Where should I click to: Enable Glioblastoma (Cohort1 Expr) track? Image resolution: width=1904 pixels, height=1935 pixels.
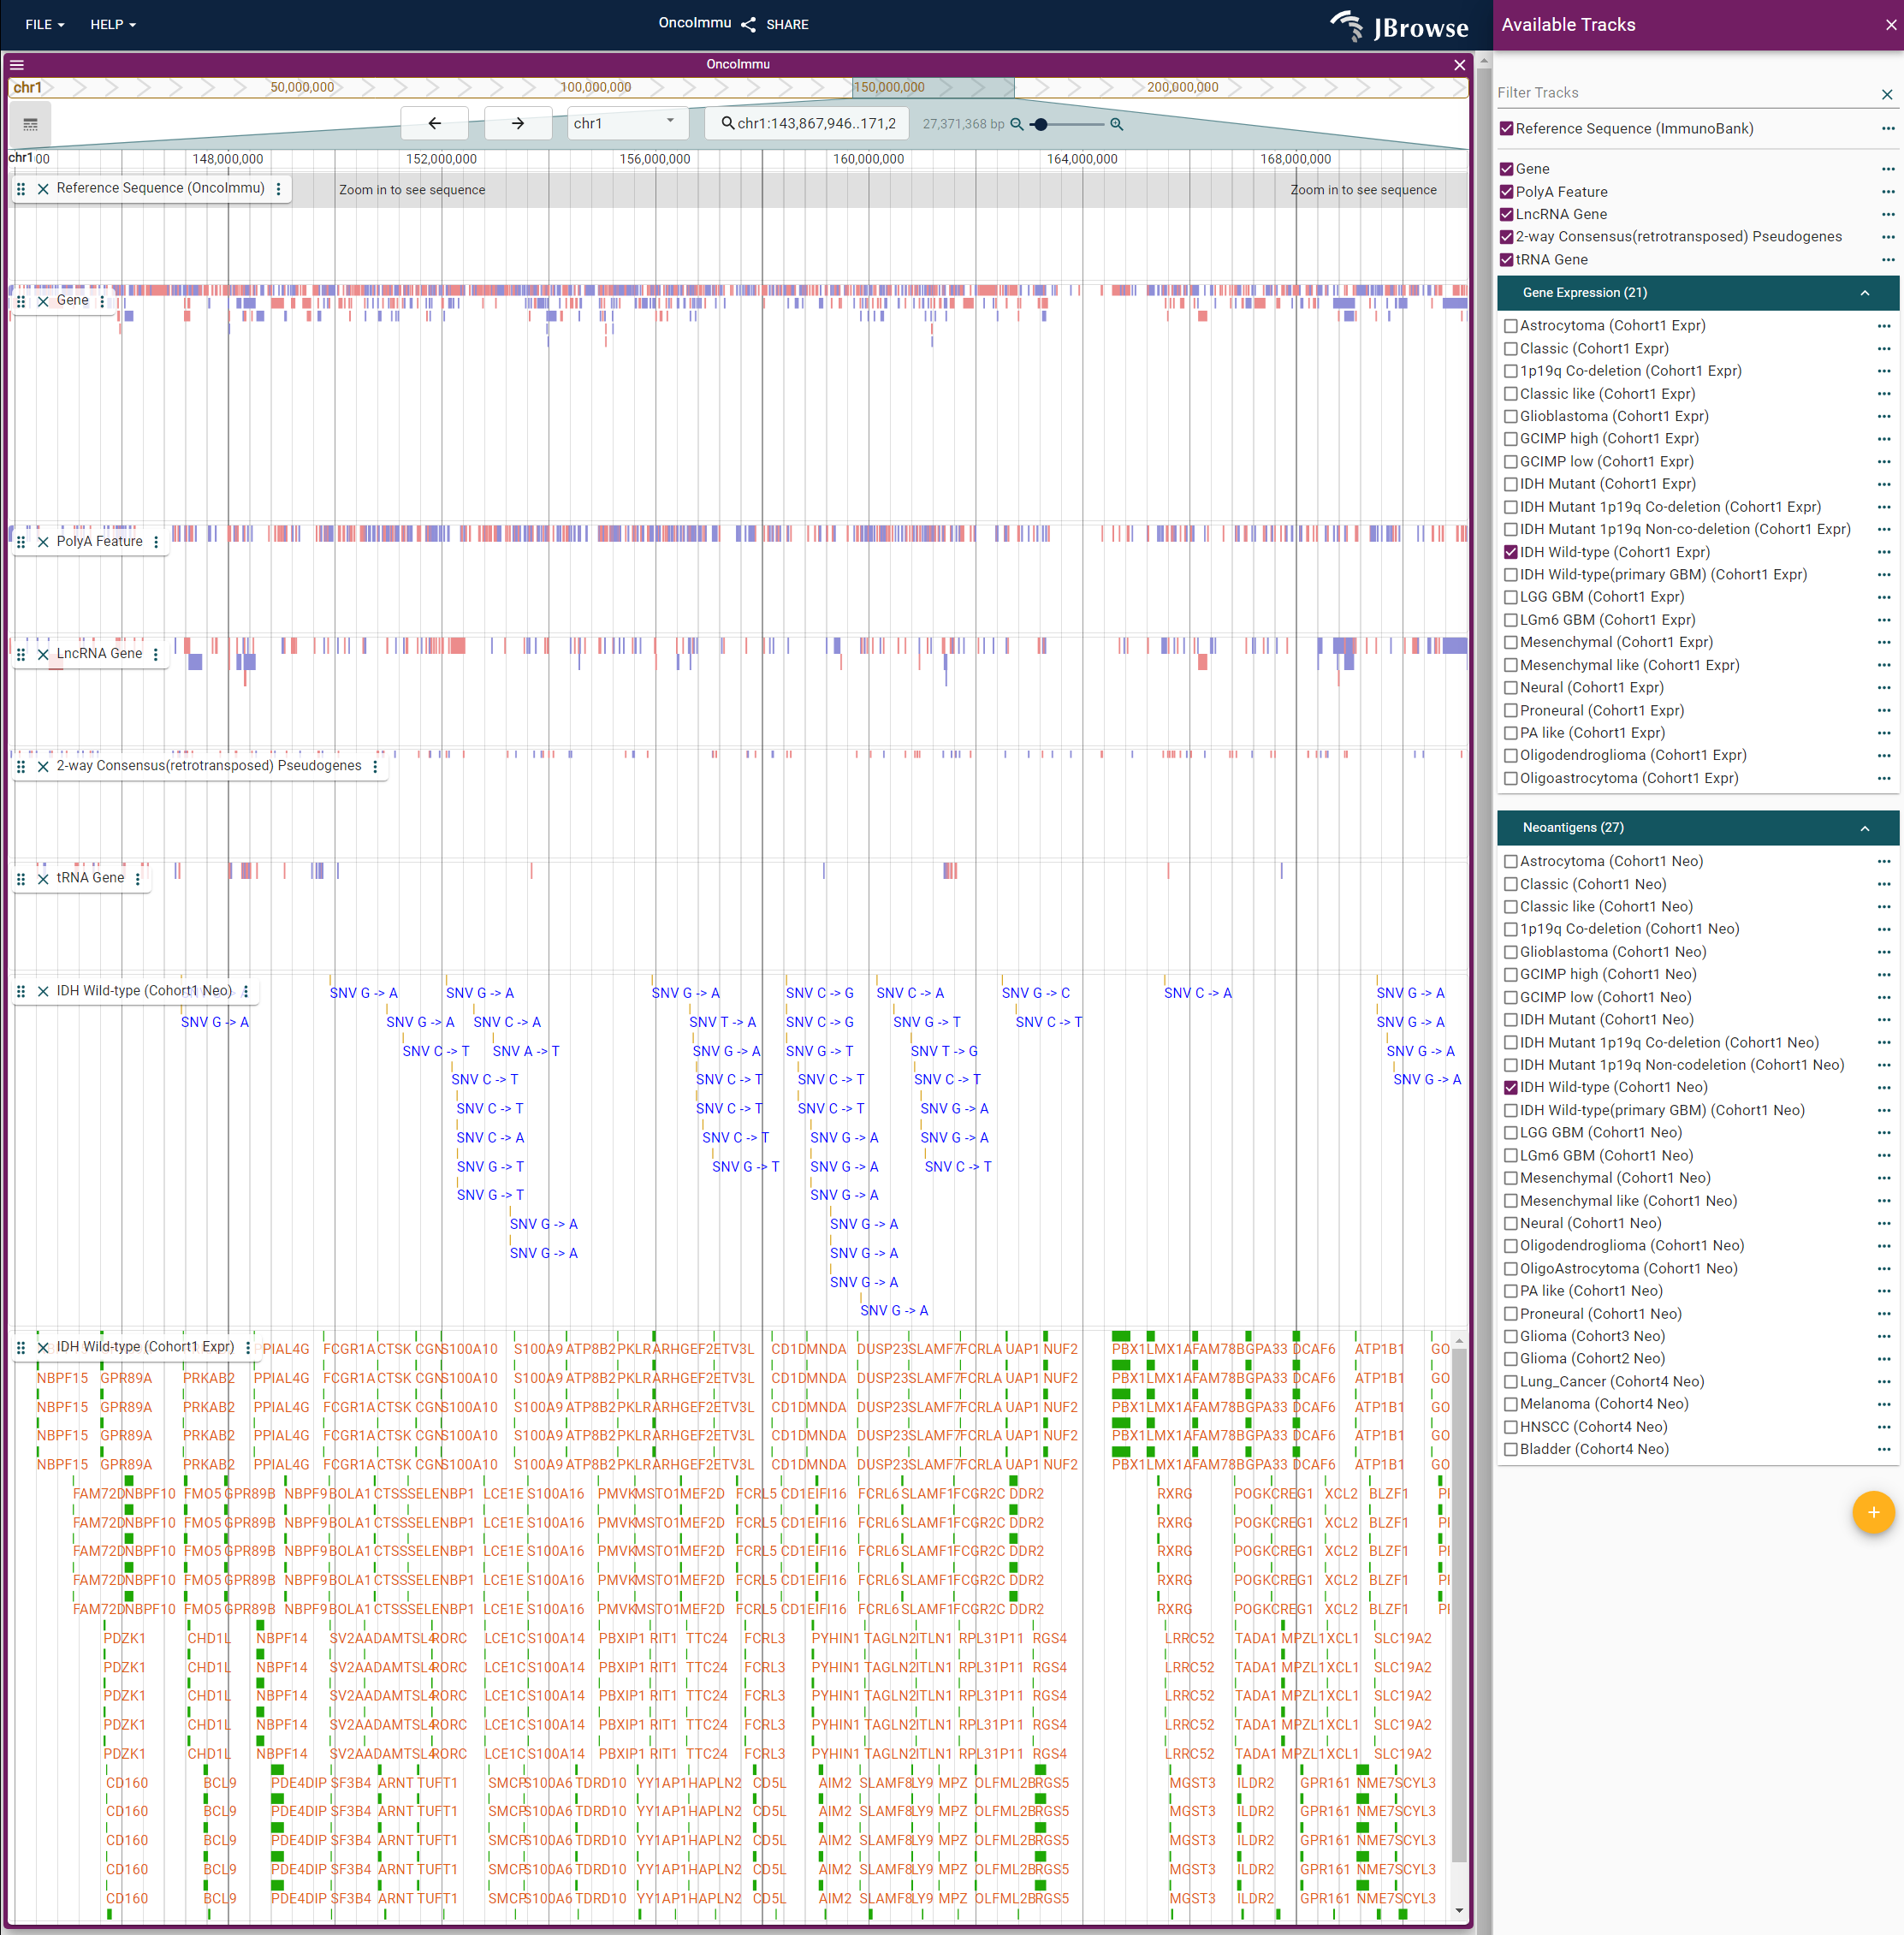tap(1511, 416)
